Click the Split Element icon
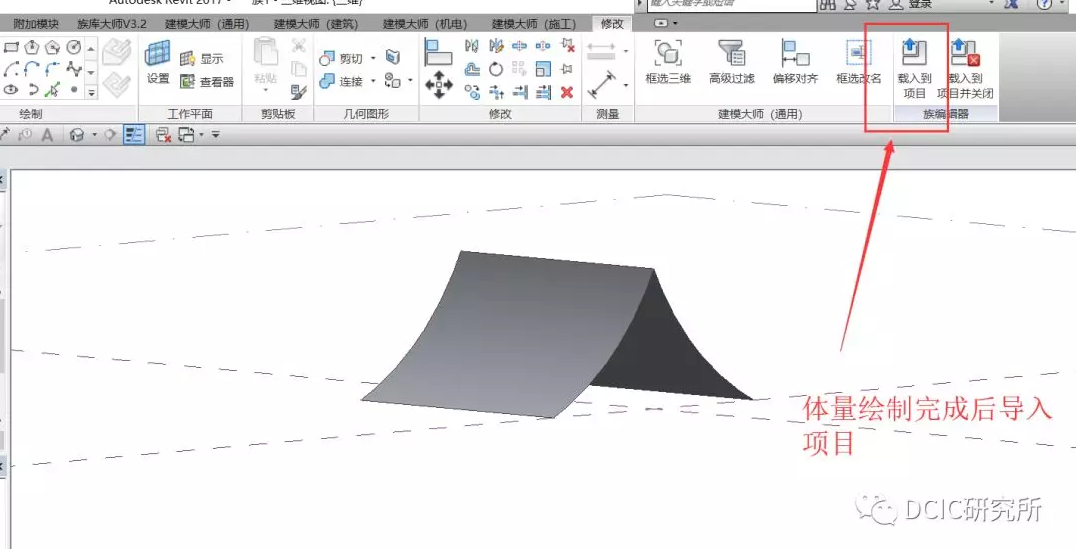Screen dimensions: 1076x549 (x=519, y=46)
